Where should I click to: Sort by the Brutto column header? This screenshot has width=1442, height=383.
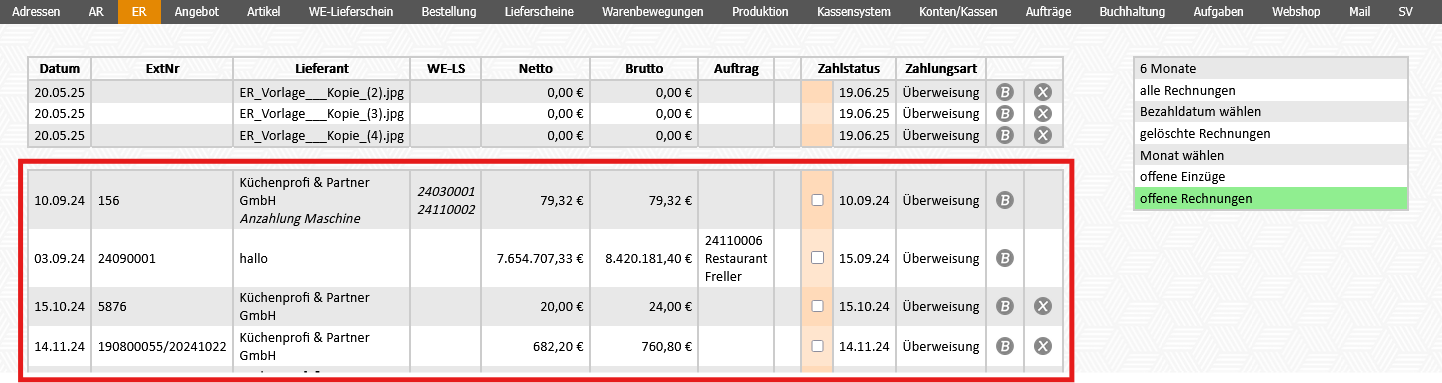tap(644, 69)
